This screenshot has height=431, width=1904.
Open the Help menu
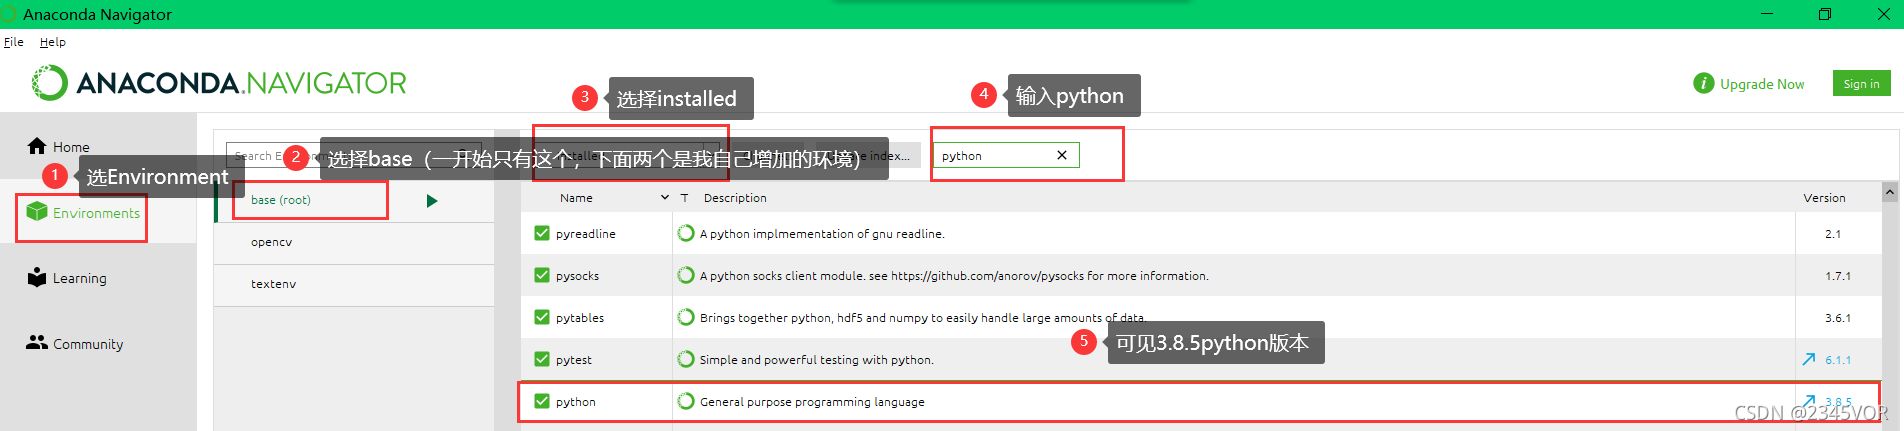53,42
